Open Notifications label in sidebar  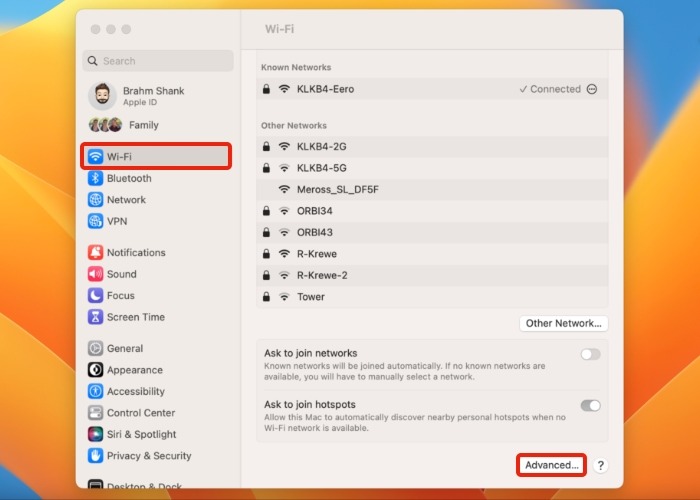click(x=136, y=252)
